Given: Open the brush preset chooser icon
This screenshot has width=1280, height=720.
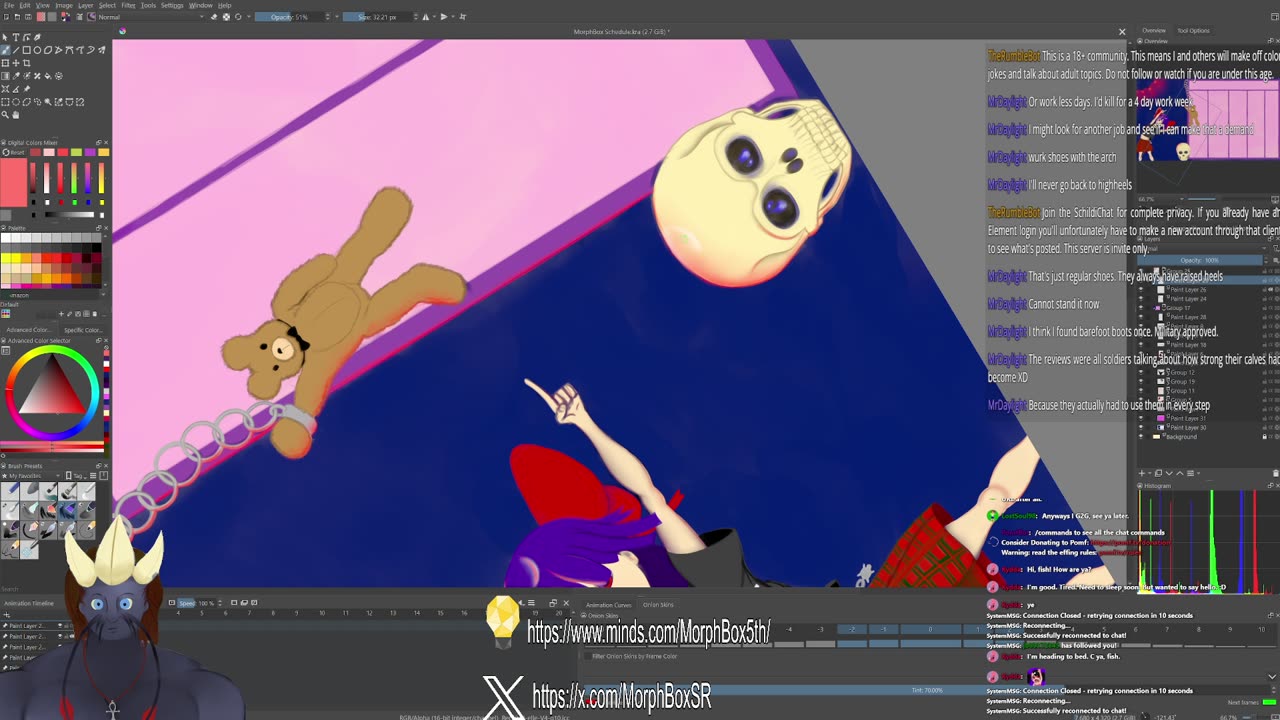Looking at the screenshot, I should click(91, 17).
